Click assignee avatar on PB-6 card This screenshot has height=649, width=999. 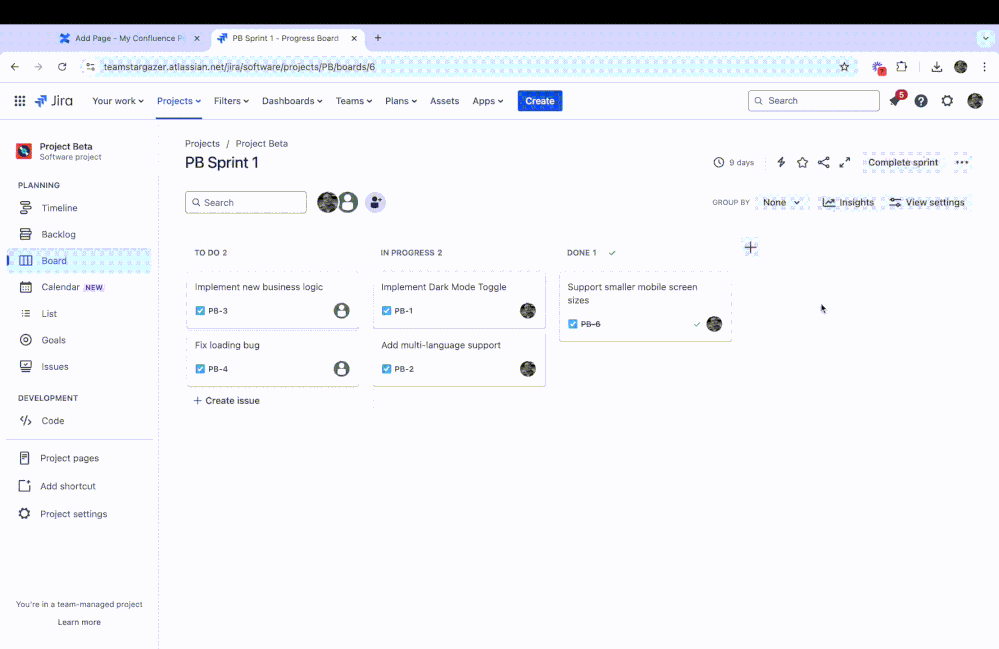pyautogui.click(x=714, y=324)
